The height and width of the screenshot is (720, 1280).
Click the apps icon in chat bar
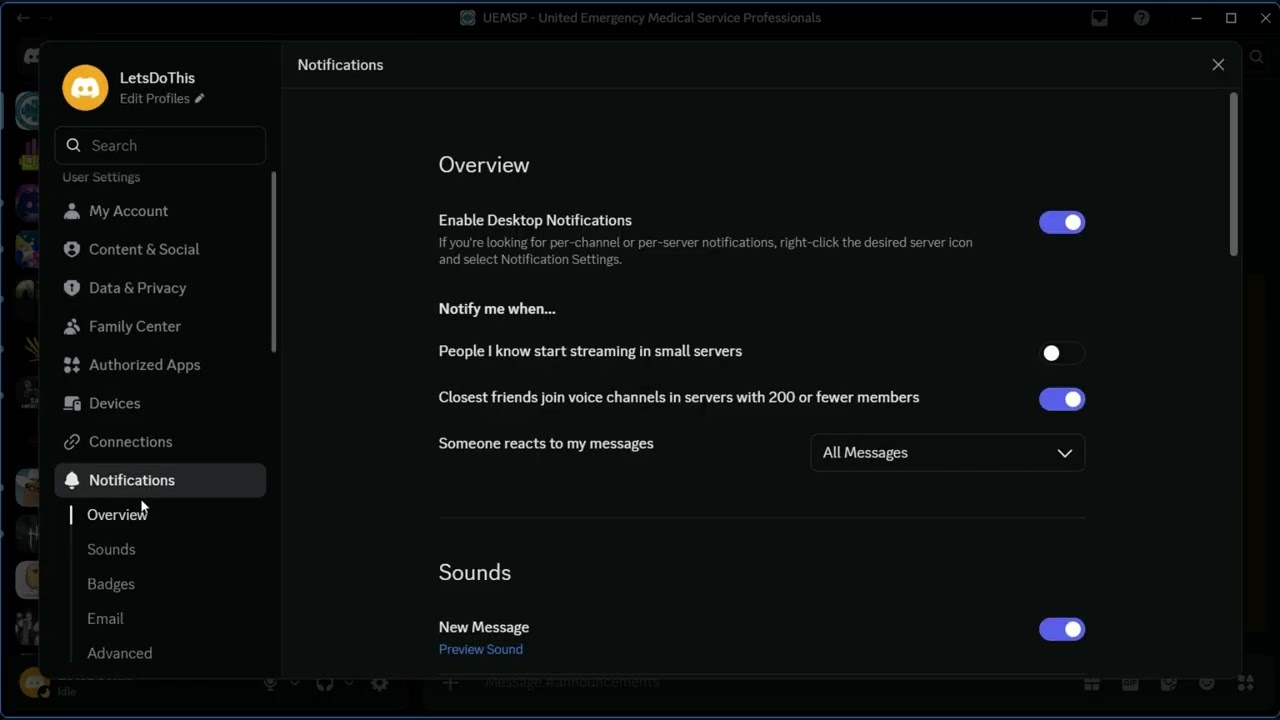coord(1245,683)
